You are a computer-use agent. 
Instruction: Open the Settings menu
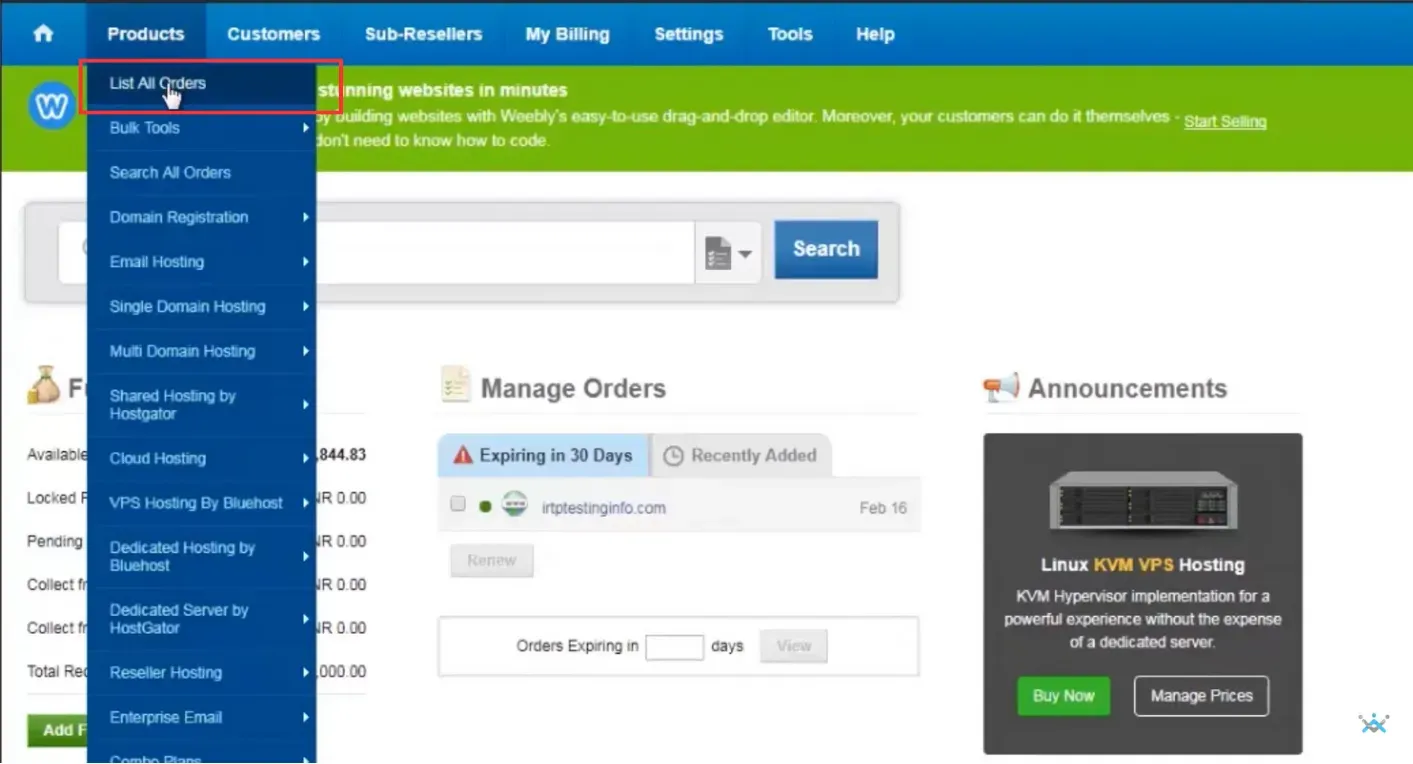[688, 34]
